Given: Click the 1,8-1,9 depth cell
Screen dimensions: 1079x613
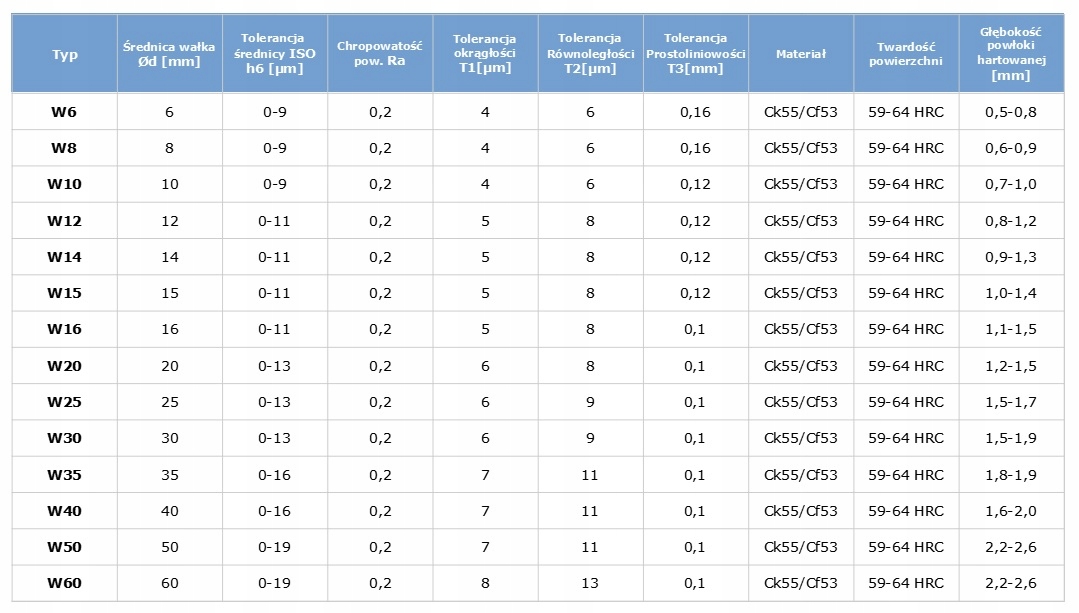Looking at the screenshot, I should pyautogui.click(x=1011, y=475).
